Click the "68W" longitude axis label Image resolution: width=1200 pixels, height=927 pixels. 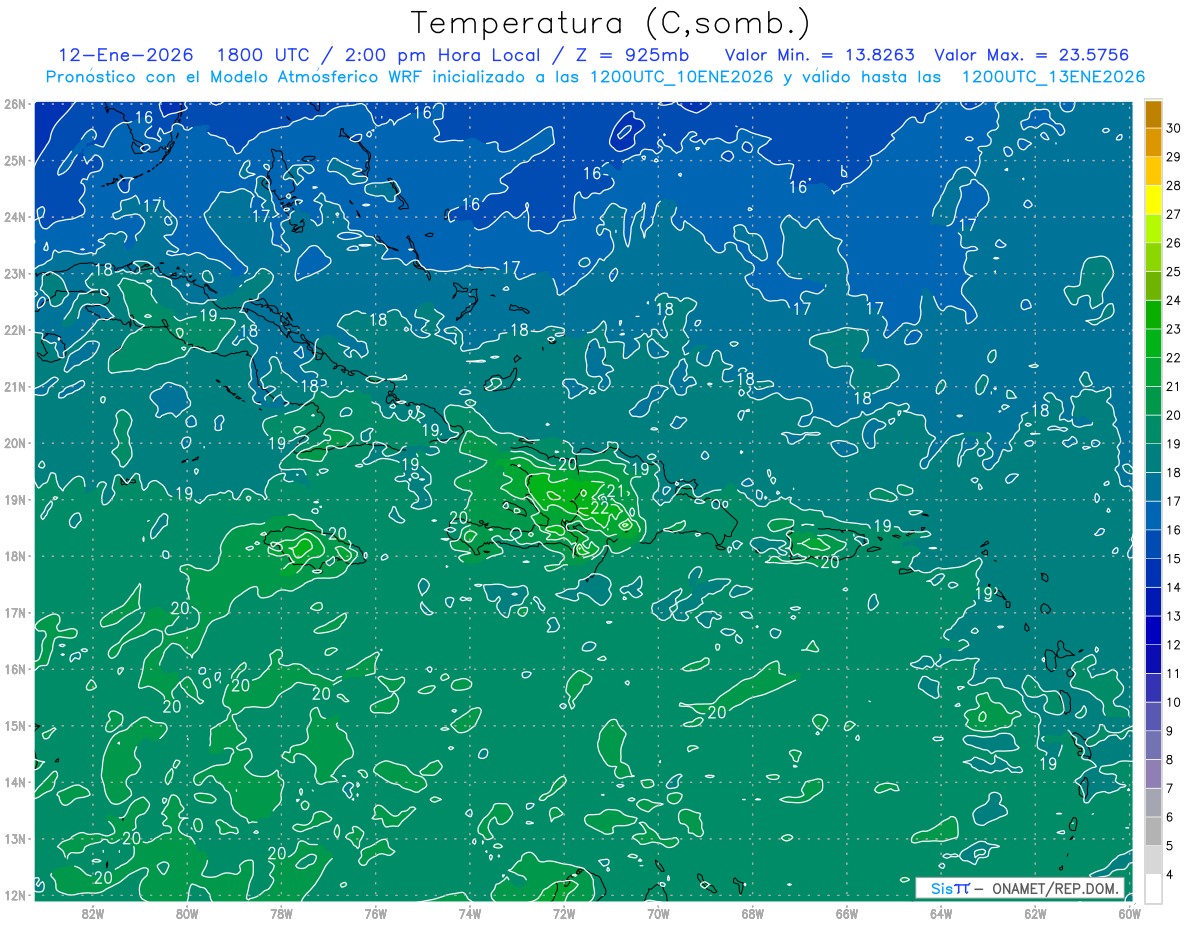click(753, 913)
